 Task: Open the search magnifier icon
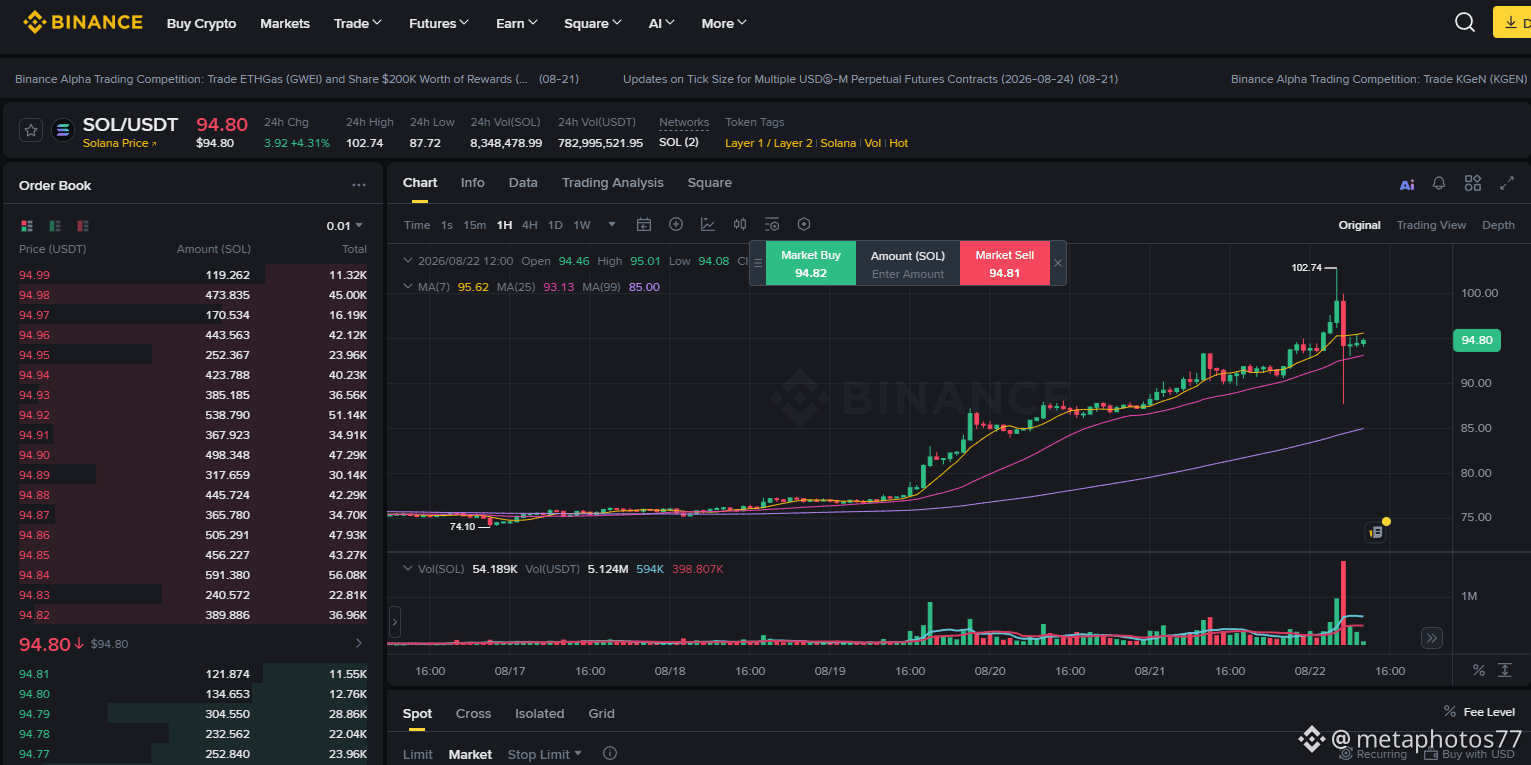click(1465, 22)
